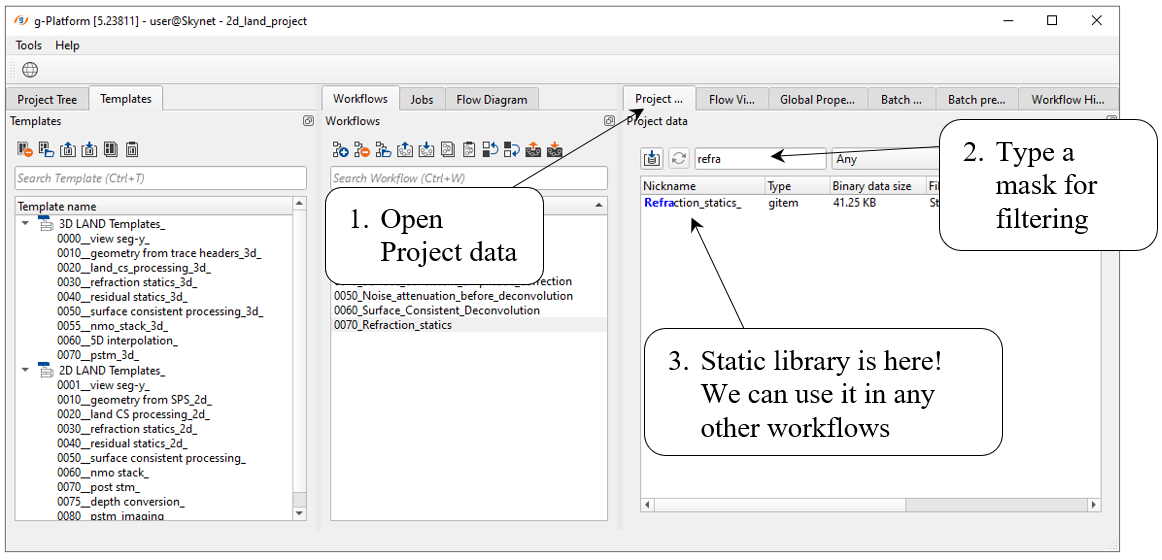The height and width of the screenshot is (560, 1162).
Task: Collapse the 3D LAND Templates tree node
Action: coord(24,224)
